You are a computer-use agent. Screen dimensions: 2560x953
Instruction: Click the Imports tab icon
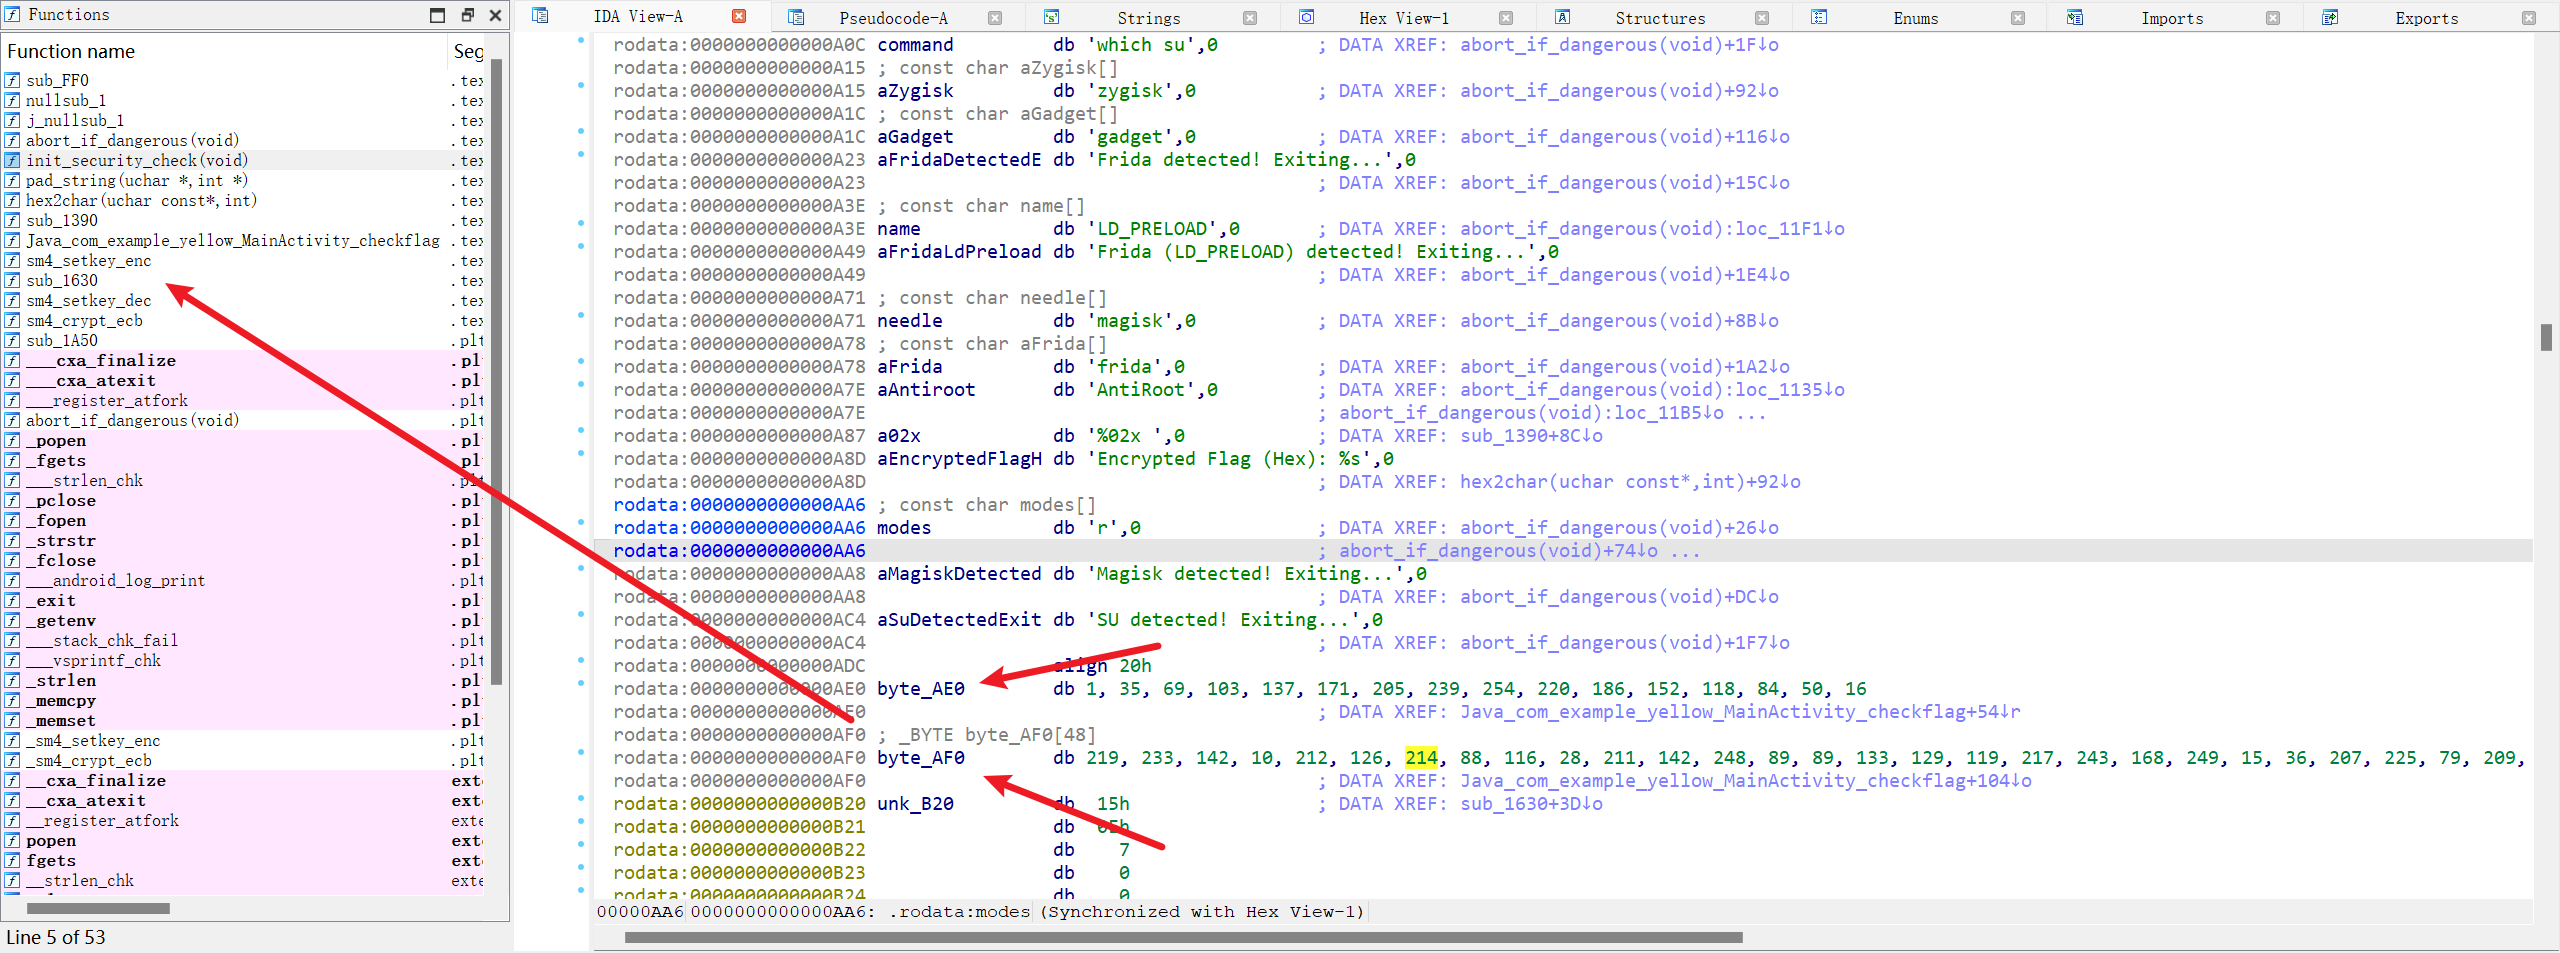(x=2075, y=17)
